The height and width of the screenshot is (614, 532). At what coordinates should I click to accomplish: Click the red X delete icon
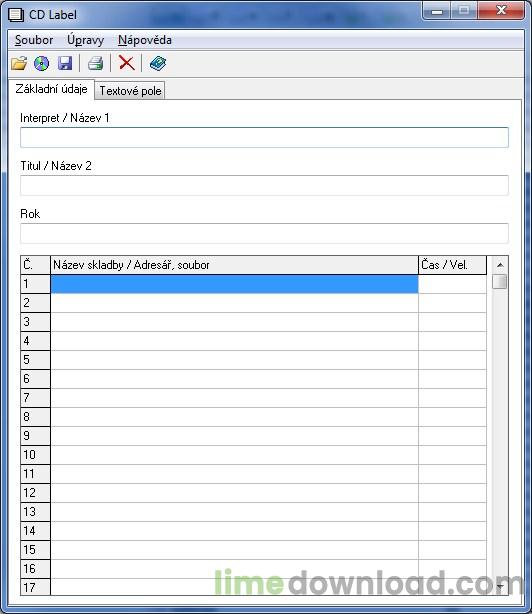tap(126, 63)
